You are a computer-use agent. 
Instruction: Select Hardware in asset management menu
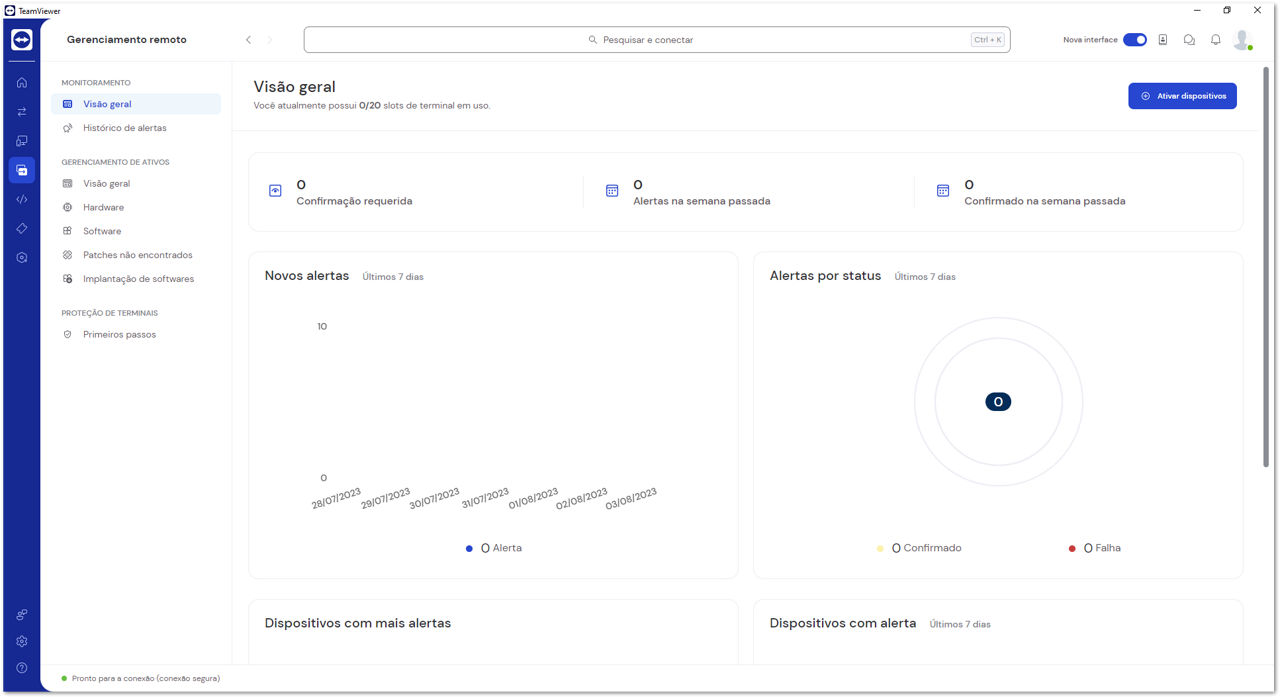(x=103, y=207)
